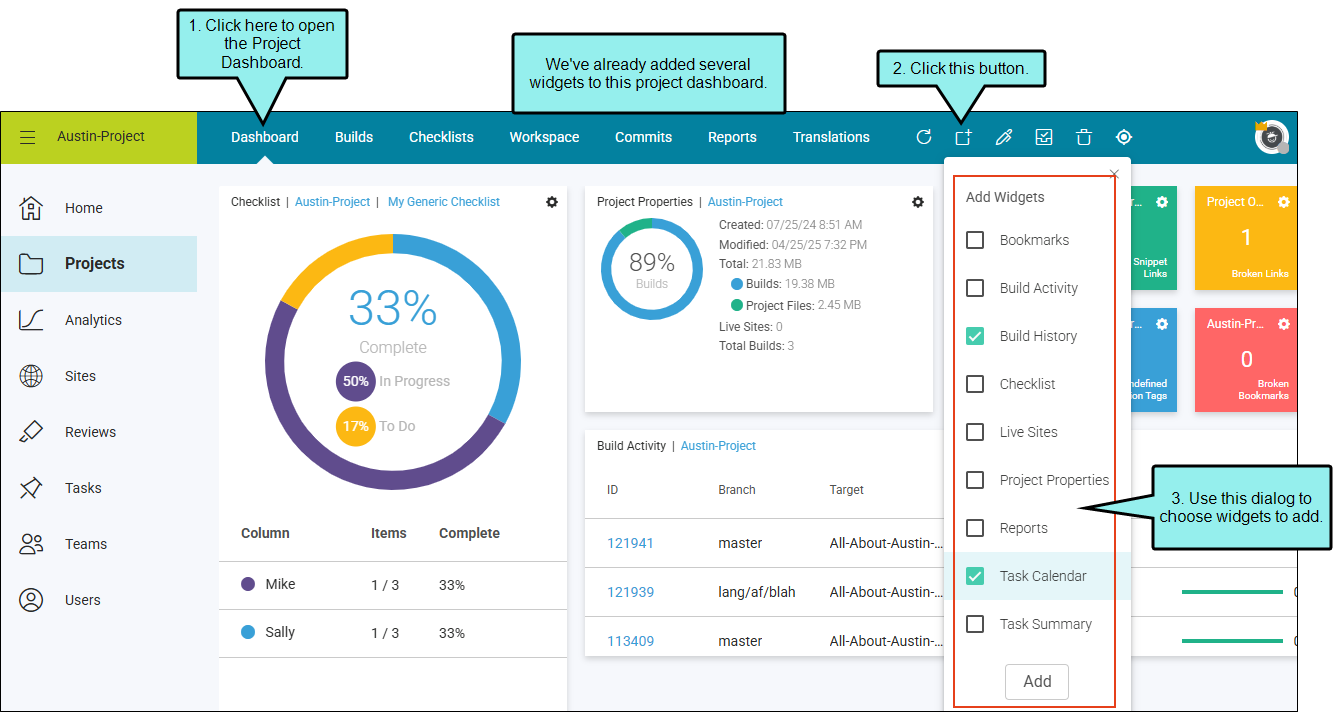Click the target locate icon in toolbar
Image resolution: width=1341 pixels, height=712 pixels.
point(1124,137)
